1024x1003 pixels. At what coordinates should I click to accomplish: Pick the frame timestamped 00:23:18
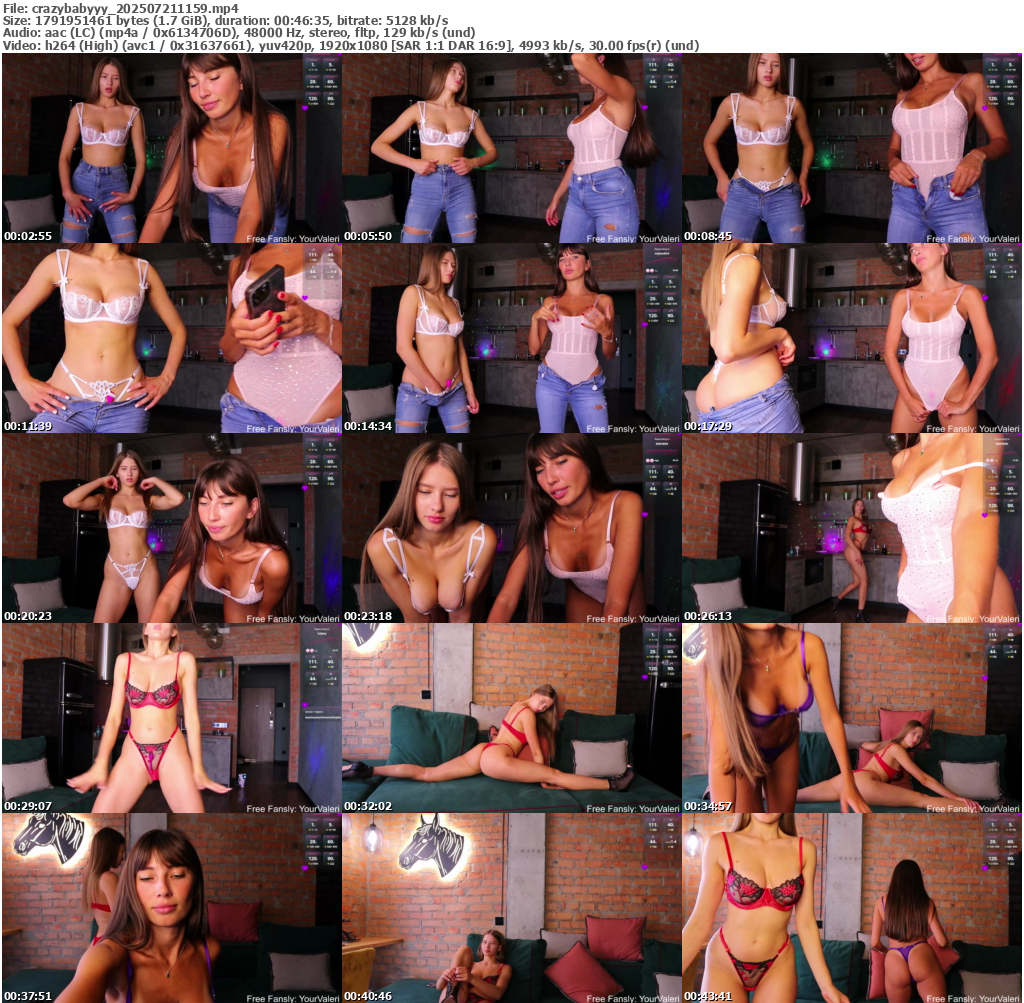pos(511,528)
